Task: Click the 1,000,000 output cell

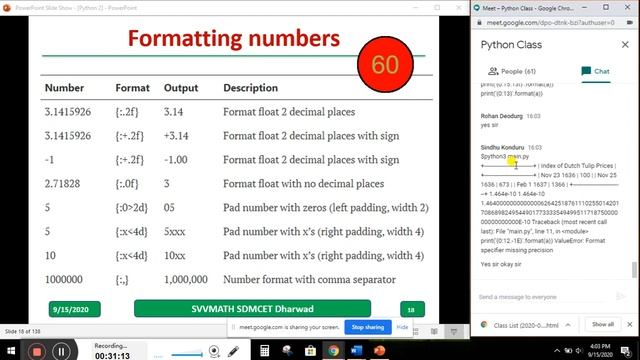Action: [x=185, y=280]
